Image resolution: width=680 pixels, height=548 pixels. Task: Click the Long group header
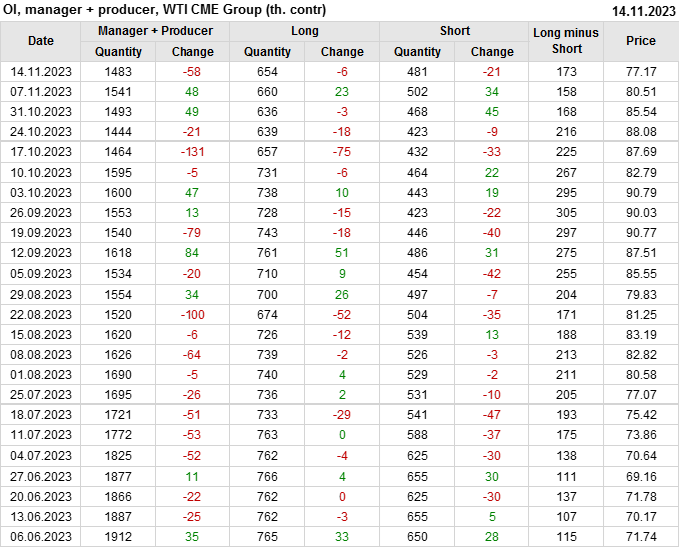(305, 31)
